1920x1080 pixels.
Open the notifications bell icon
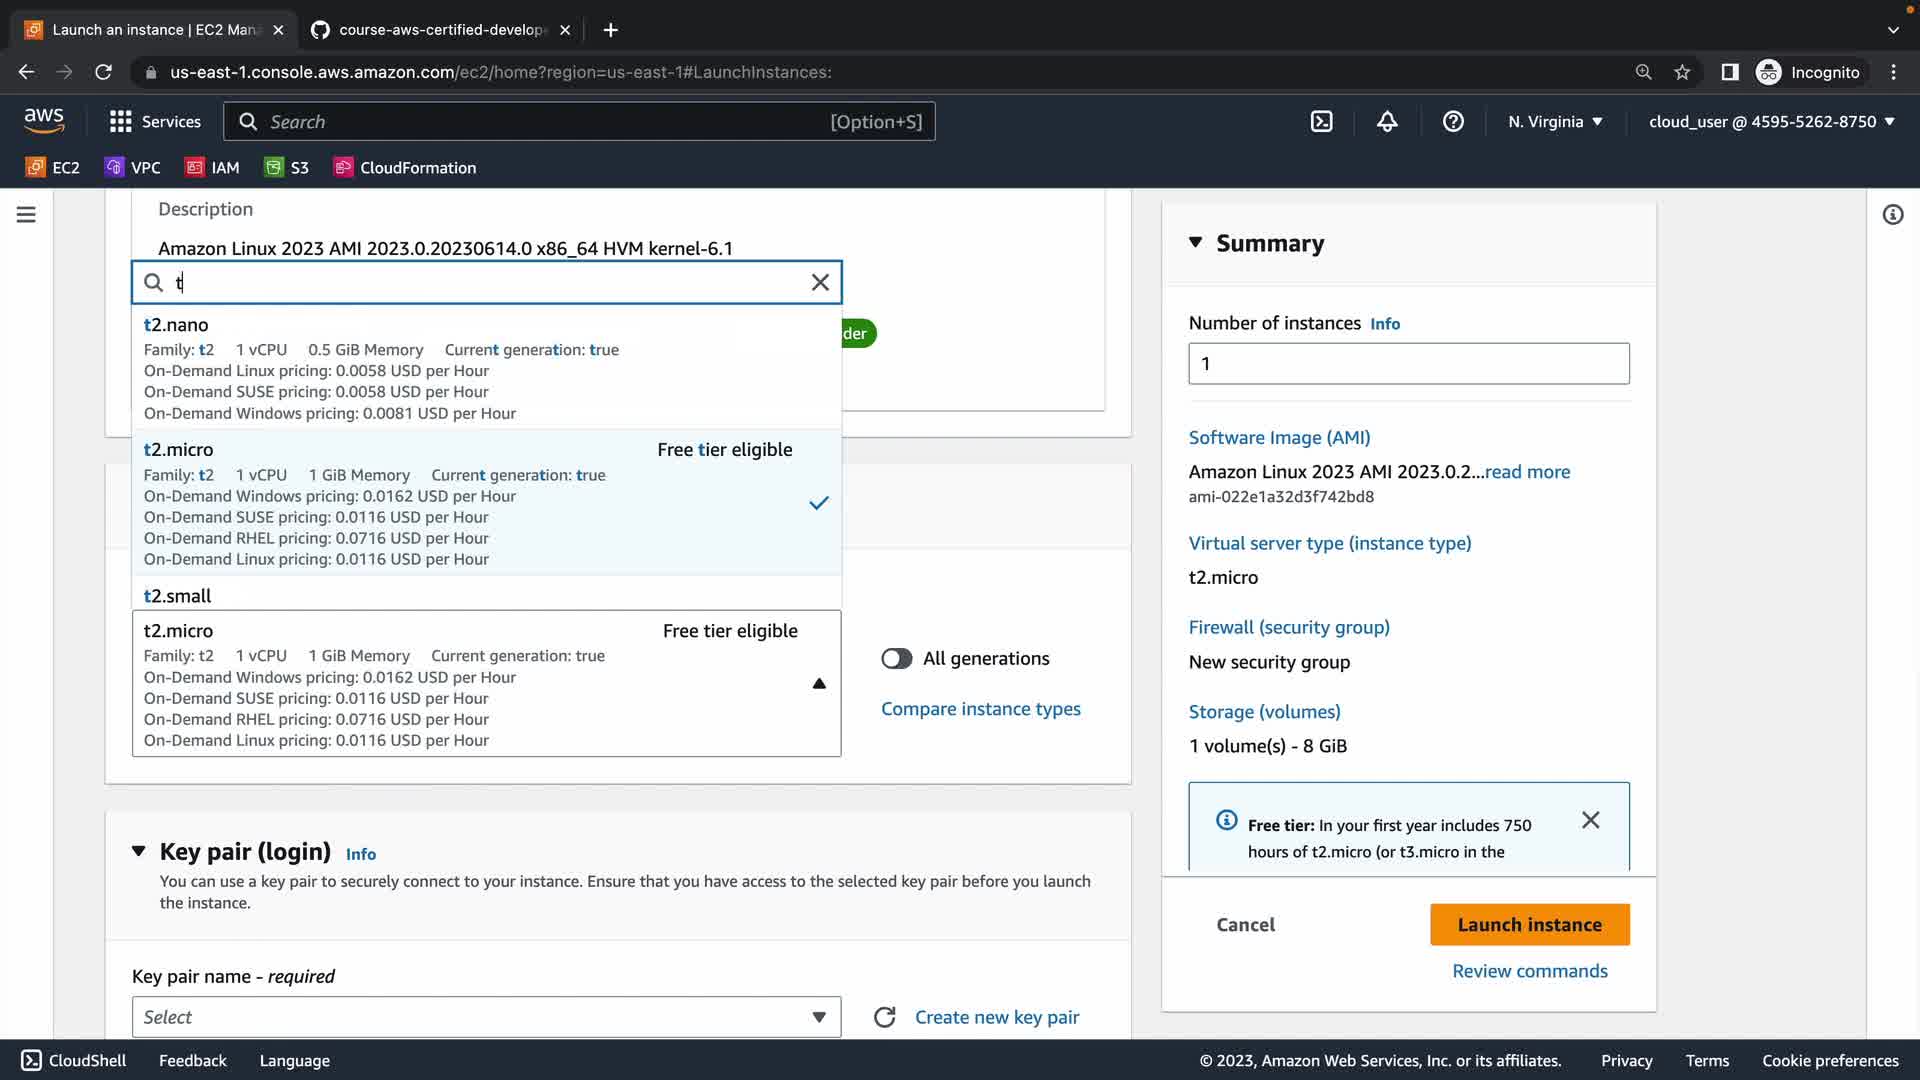tap(1387, 122)
